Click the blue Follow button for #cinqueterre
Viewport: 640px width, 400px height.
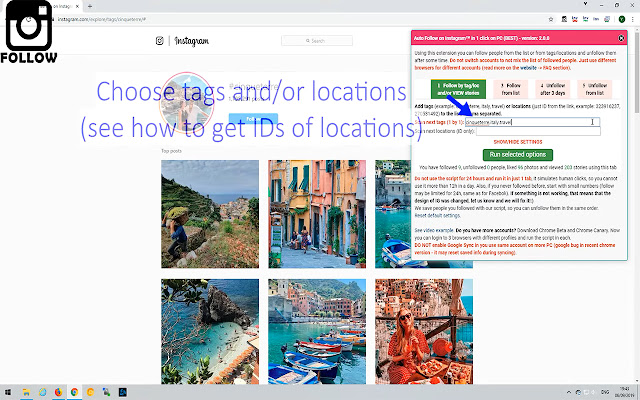[253, 119]
